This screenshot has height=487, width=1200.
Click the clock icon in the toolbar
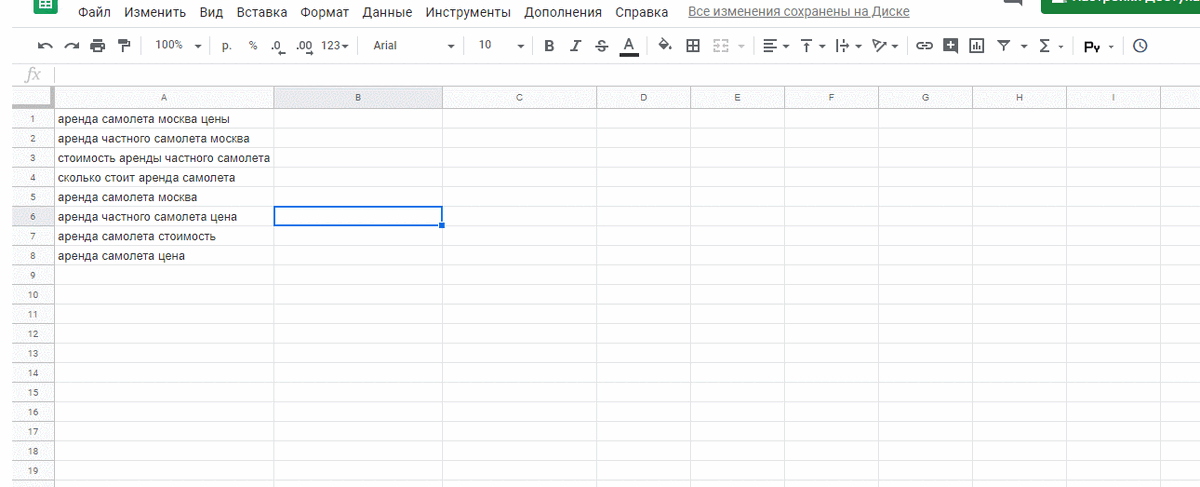pyautogui.click(x=1140, y=46)
